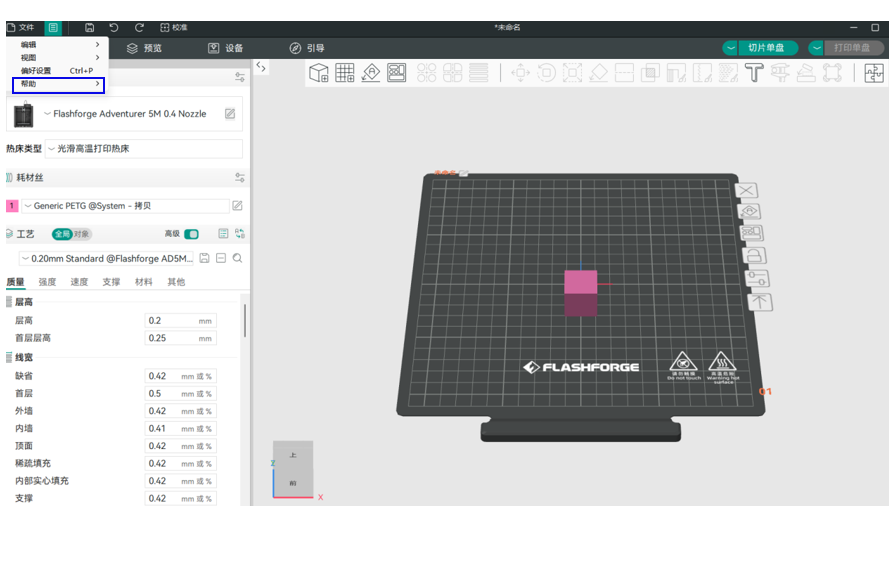Screen dimensions: 889x575
Task: Click the 校准 (Calibration) button
Action: coord(173,28)
